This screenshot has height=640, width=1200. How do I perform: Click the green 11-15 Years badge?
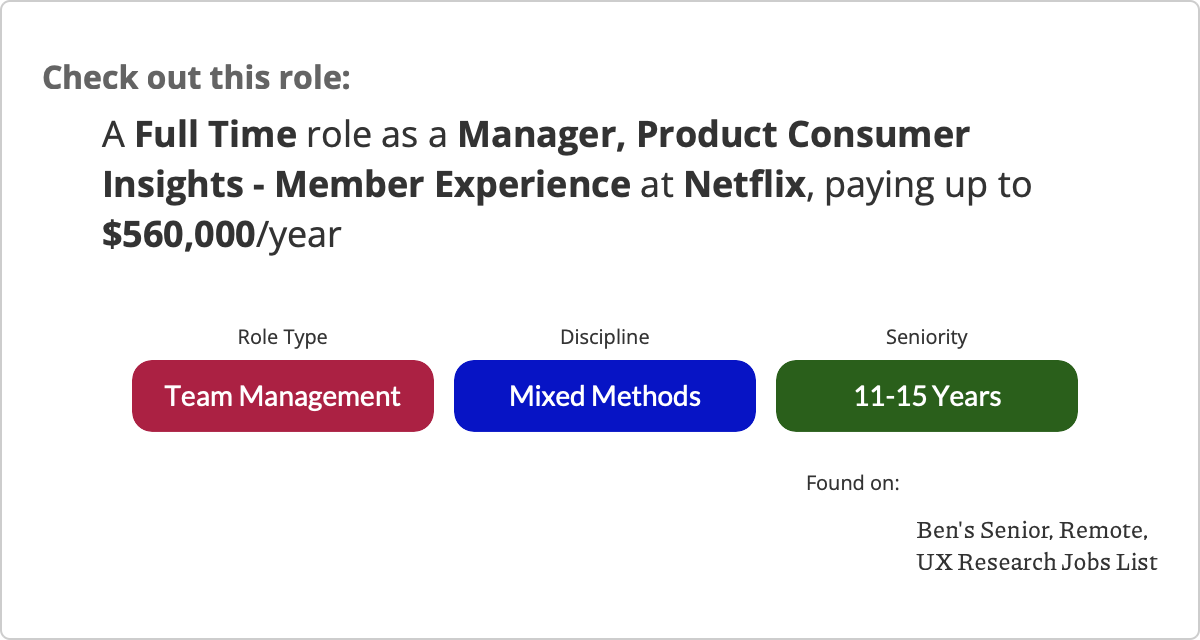[927, 396]
